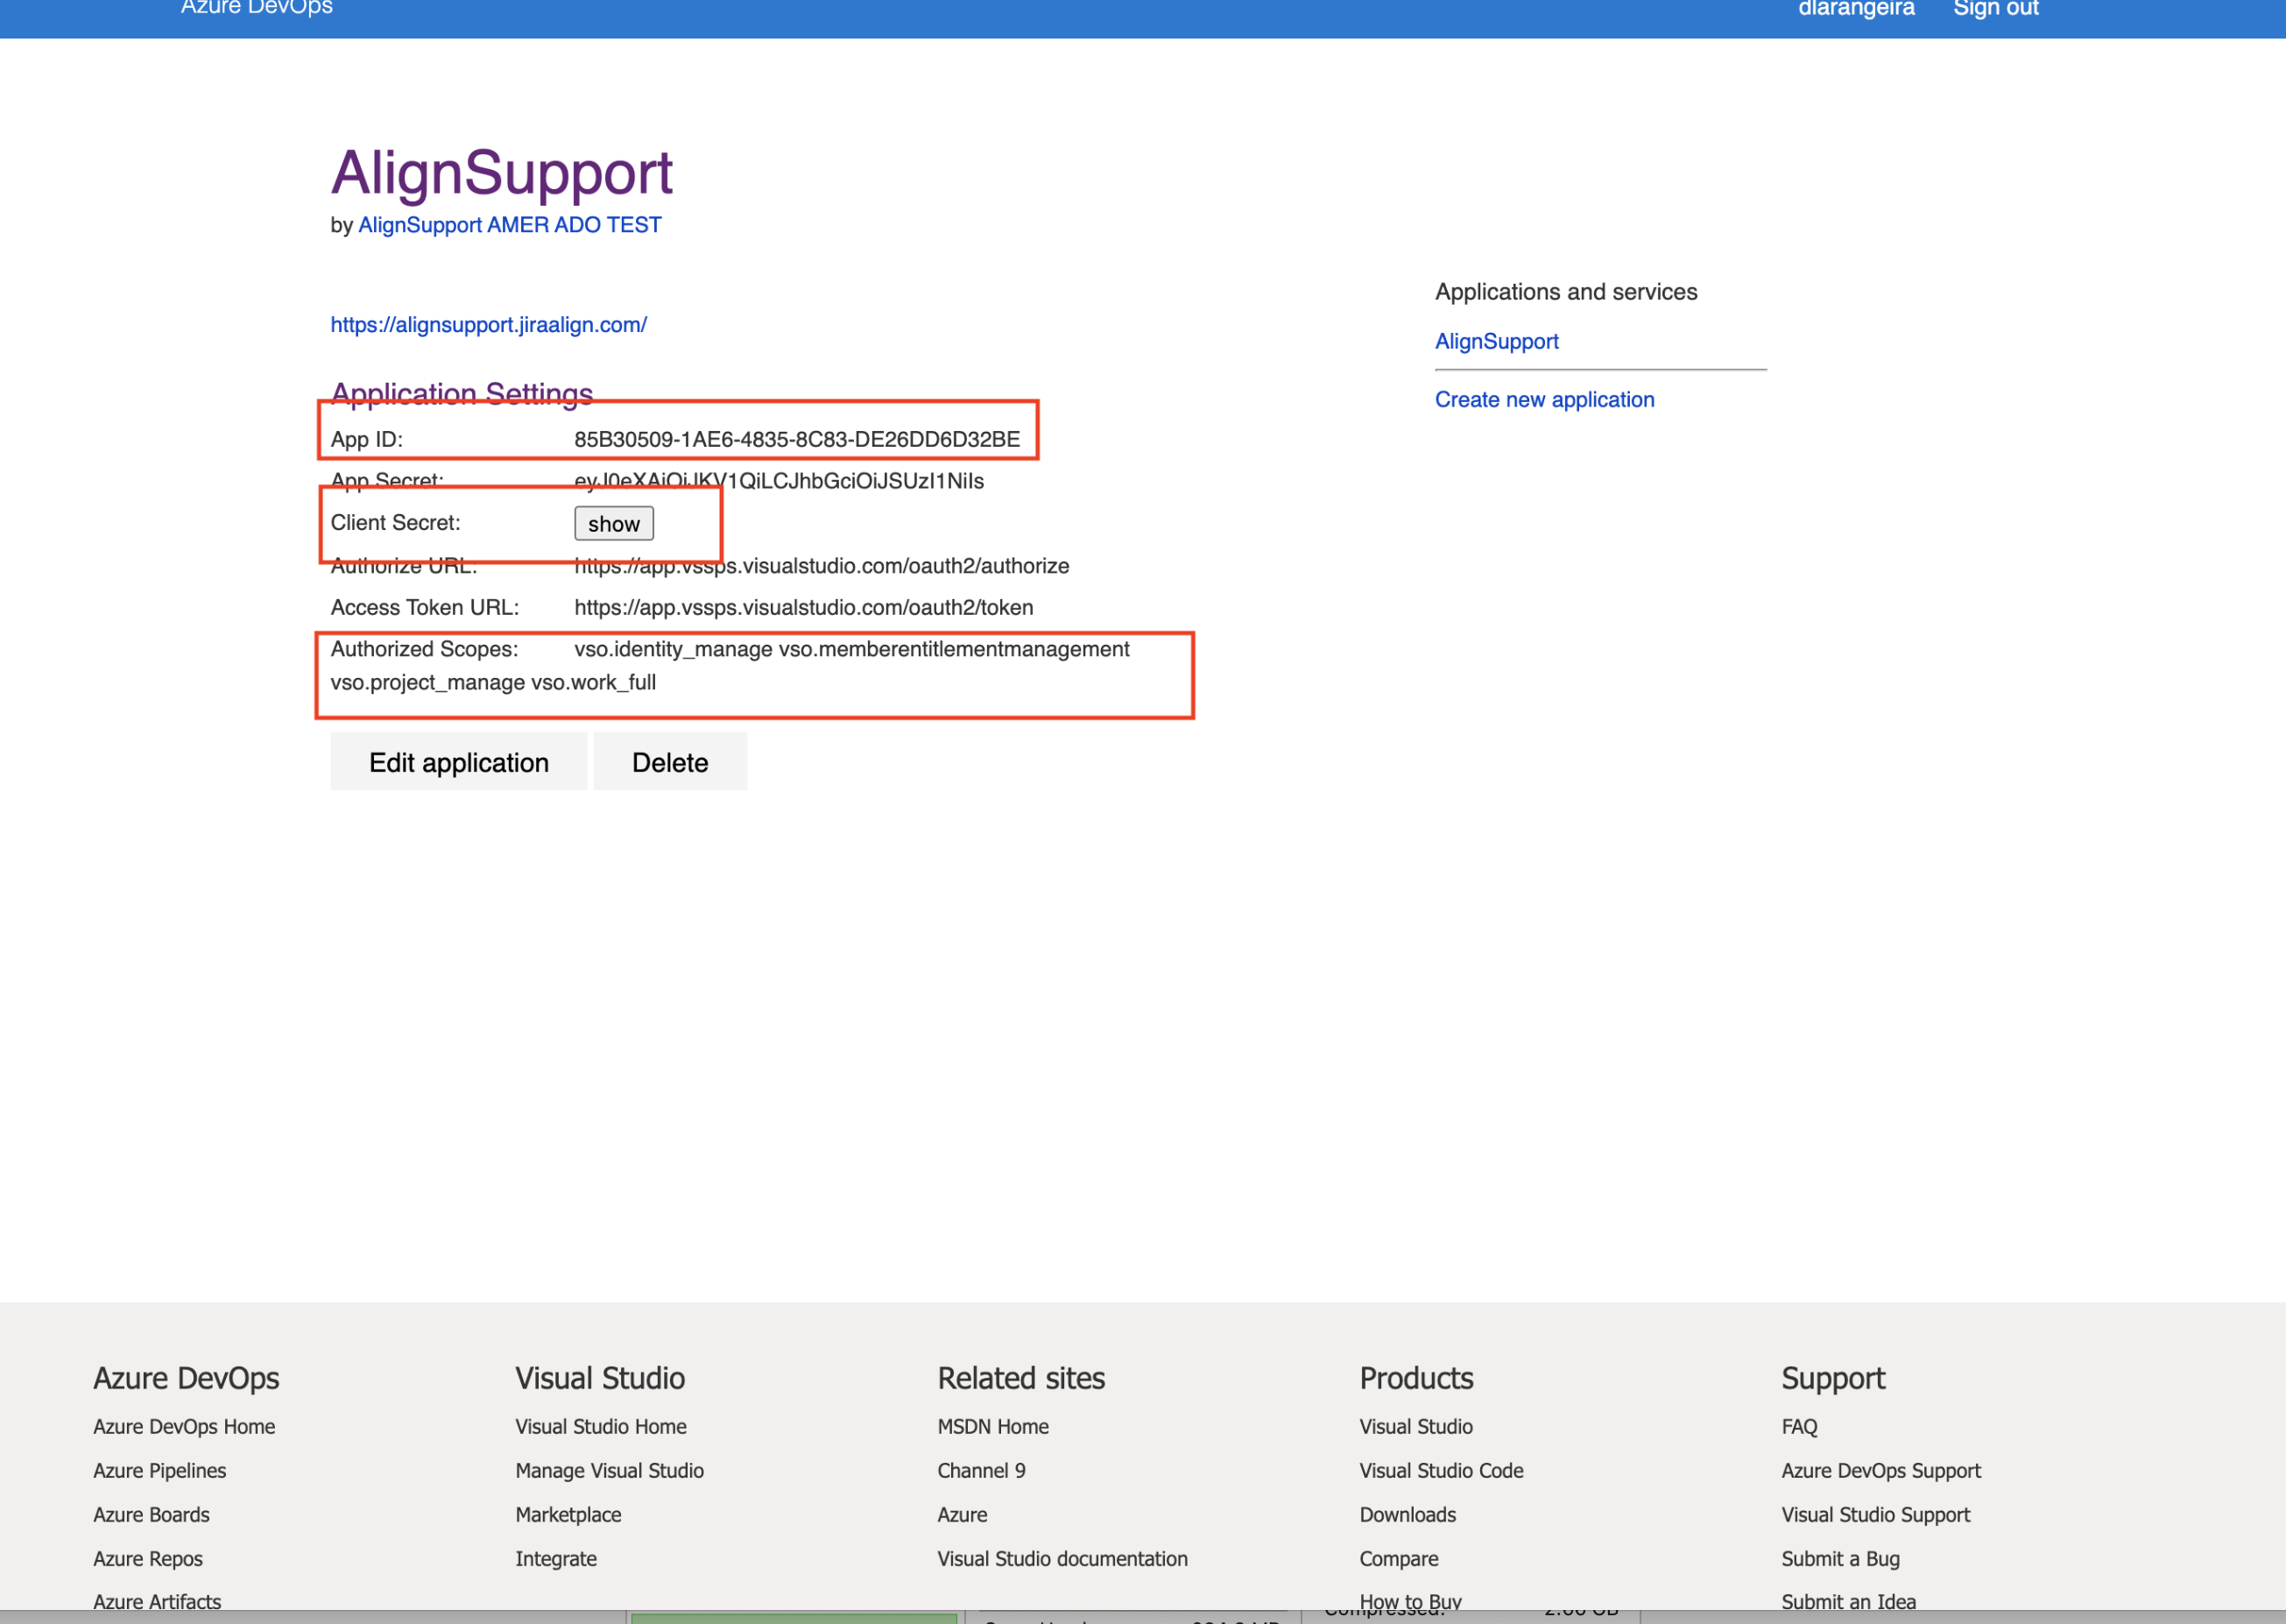
Task: Open Visual Studio Code product link
Action: 1440,1470
